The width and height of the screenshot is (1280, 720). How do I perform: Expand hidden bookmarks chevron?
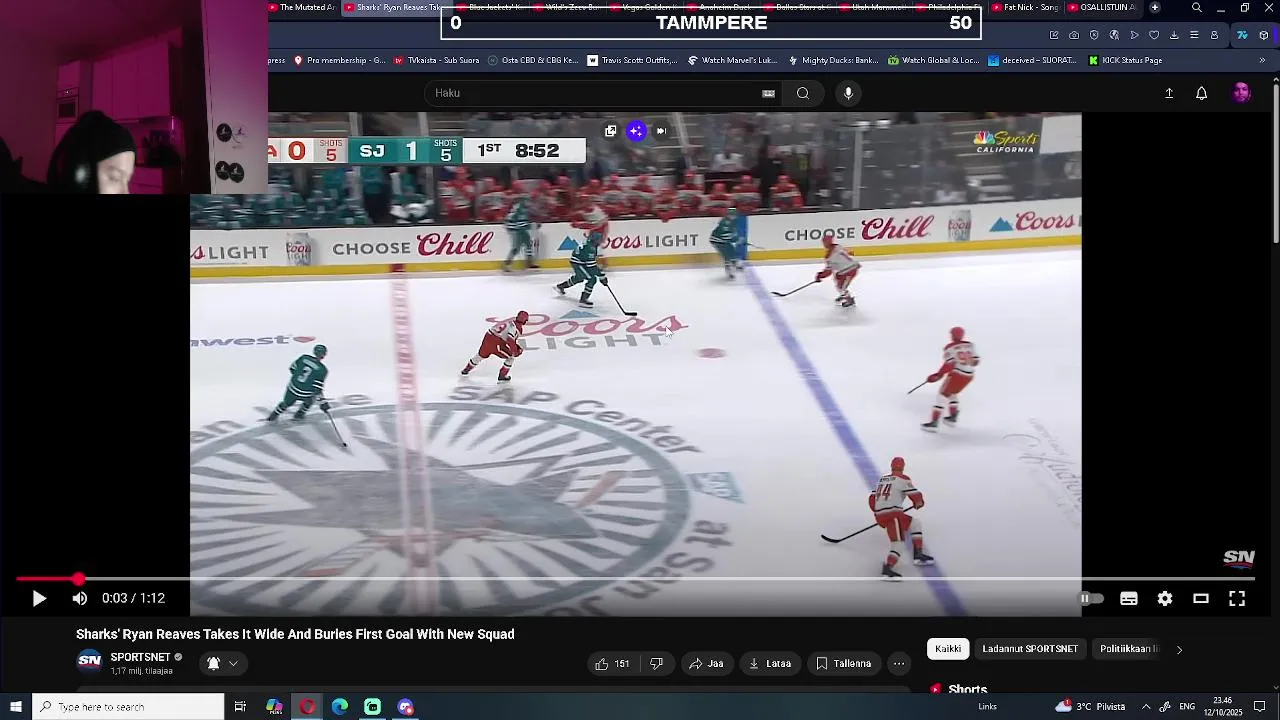pyautogui.click(x=1262, y=60)
